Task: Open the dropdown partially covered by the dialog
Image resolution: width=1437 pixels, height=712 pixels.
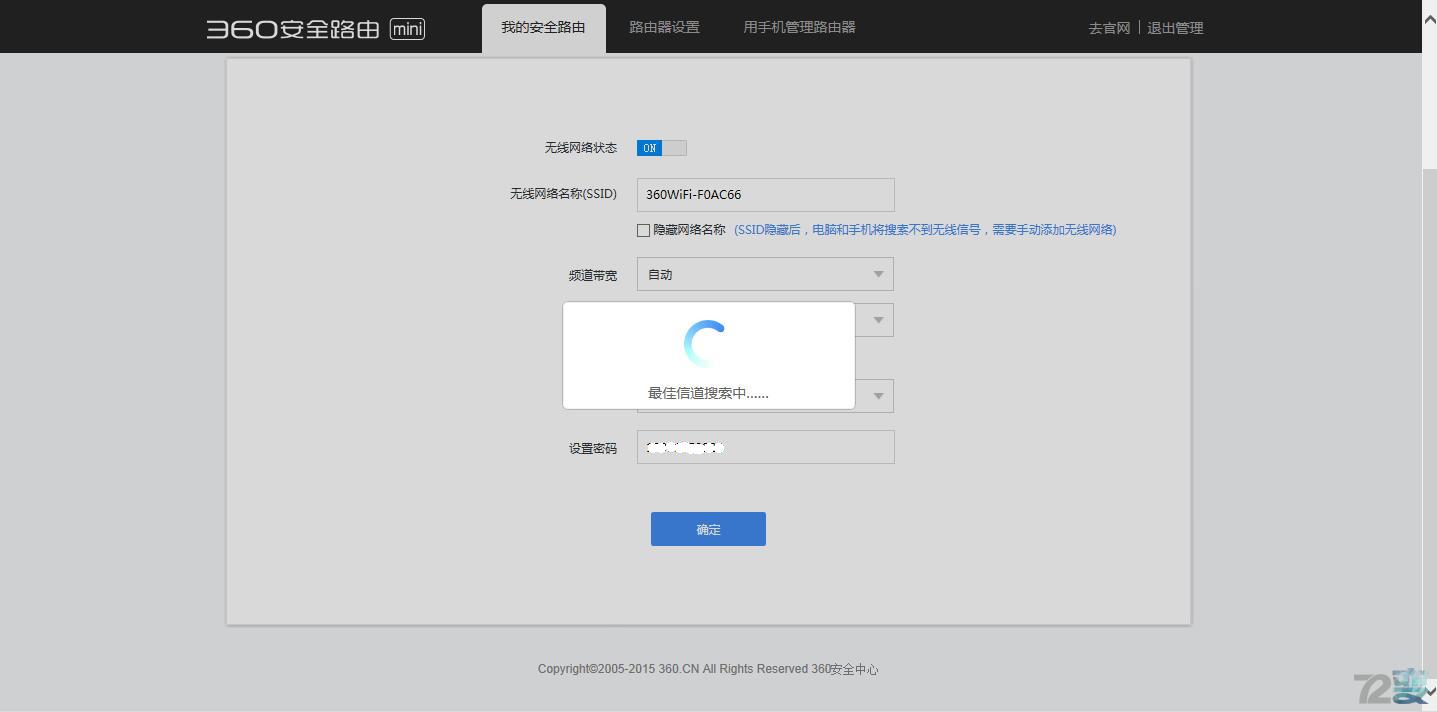Action: click(x=878, y=319)
